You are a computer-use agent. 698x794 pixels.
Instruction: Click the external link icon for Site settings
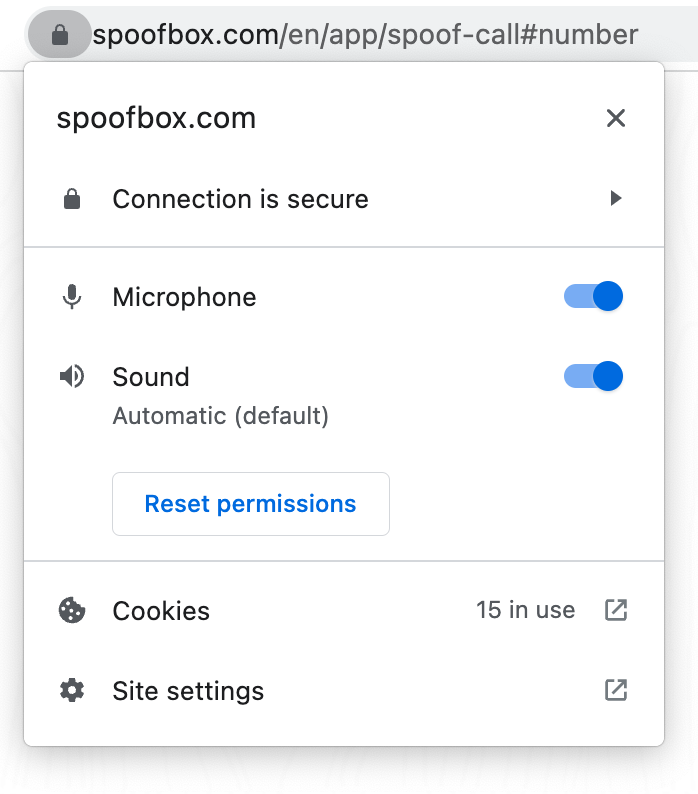[616, 690]
